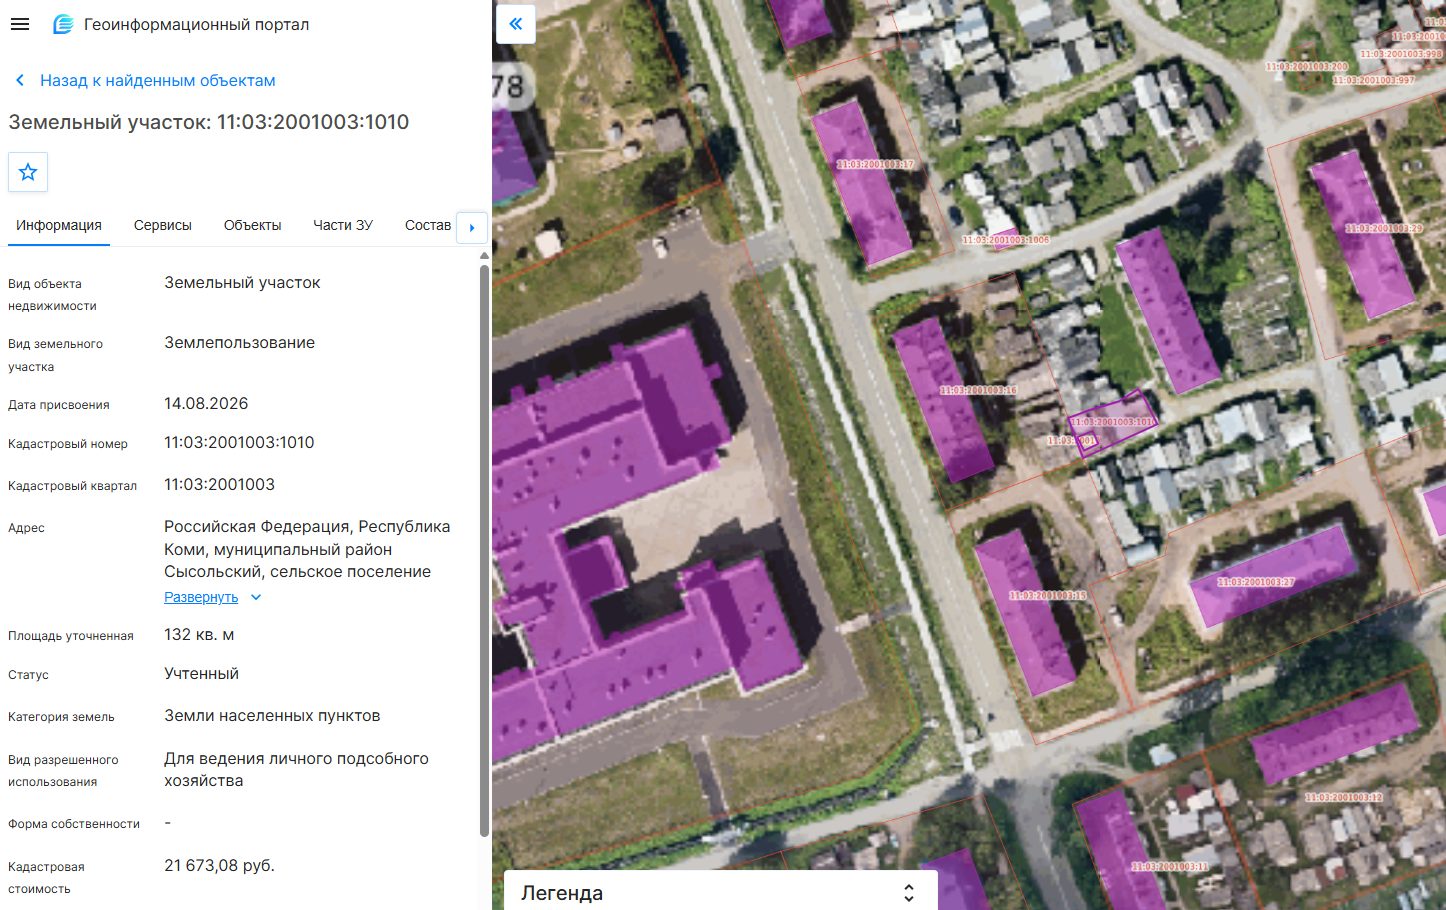Click map label 11:03:2001003:27
This screenshot has height=910, width=1446.
point(1256,581)
